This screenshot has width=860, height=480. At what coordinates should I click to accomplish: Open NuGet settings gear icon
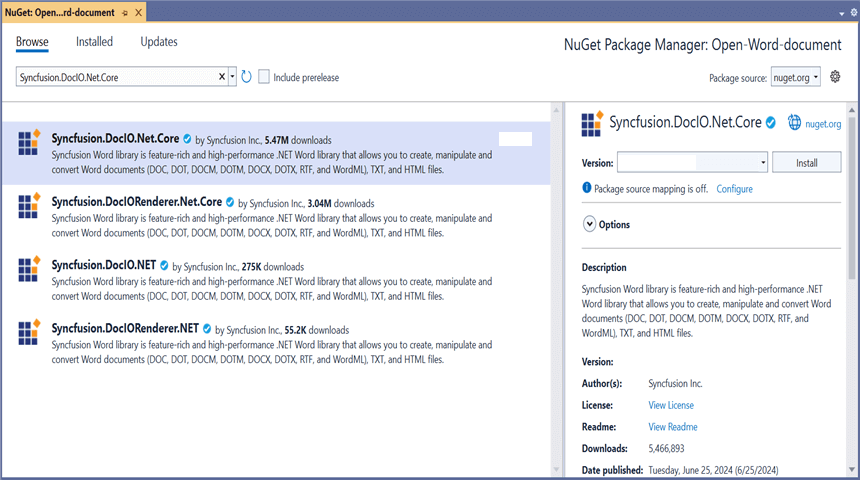(835, 77)
